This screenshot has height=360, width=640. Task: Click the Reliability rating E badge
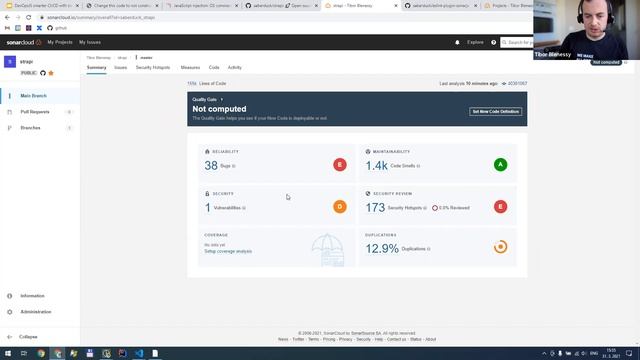340,164
